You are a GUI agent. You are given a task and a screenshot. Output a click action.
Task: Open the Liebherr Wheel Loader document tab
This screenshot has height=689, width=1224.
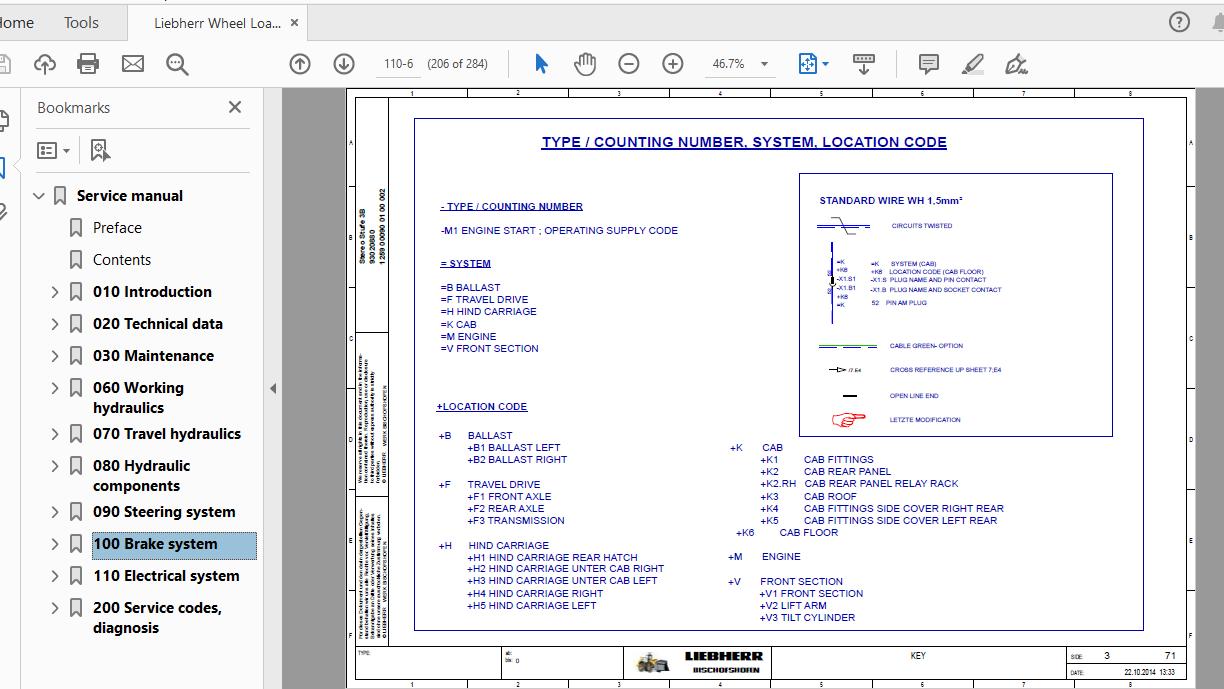point(218,21)
